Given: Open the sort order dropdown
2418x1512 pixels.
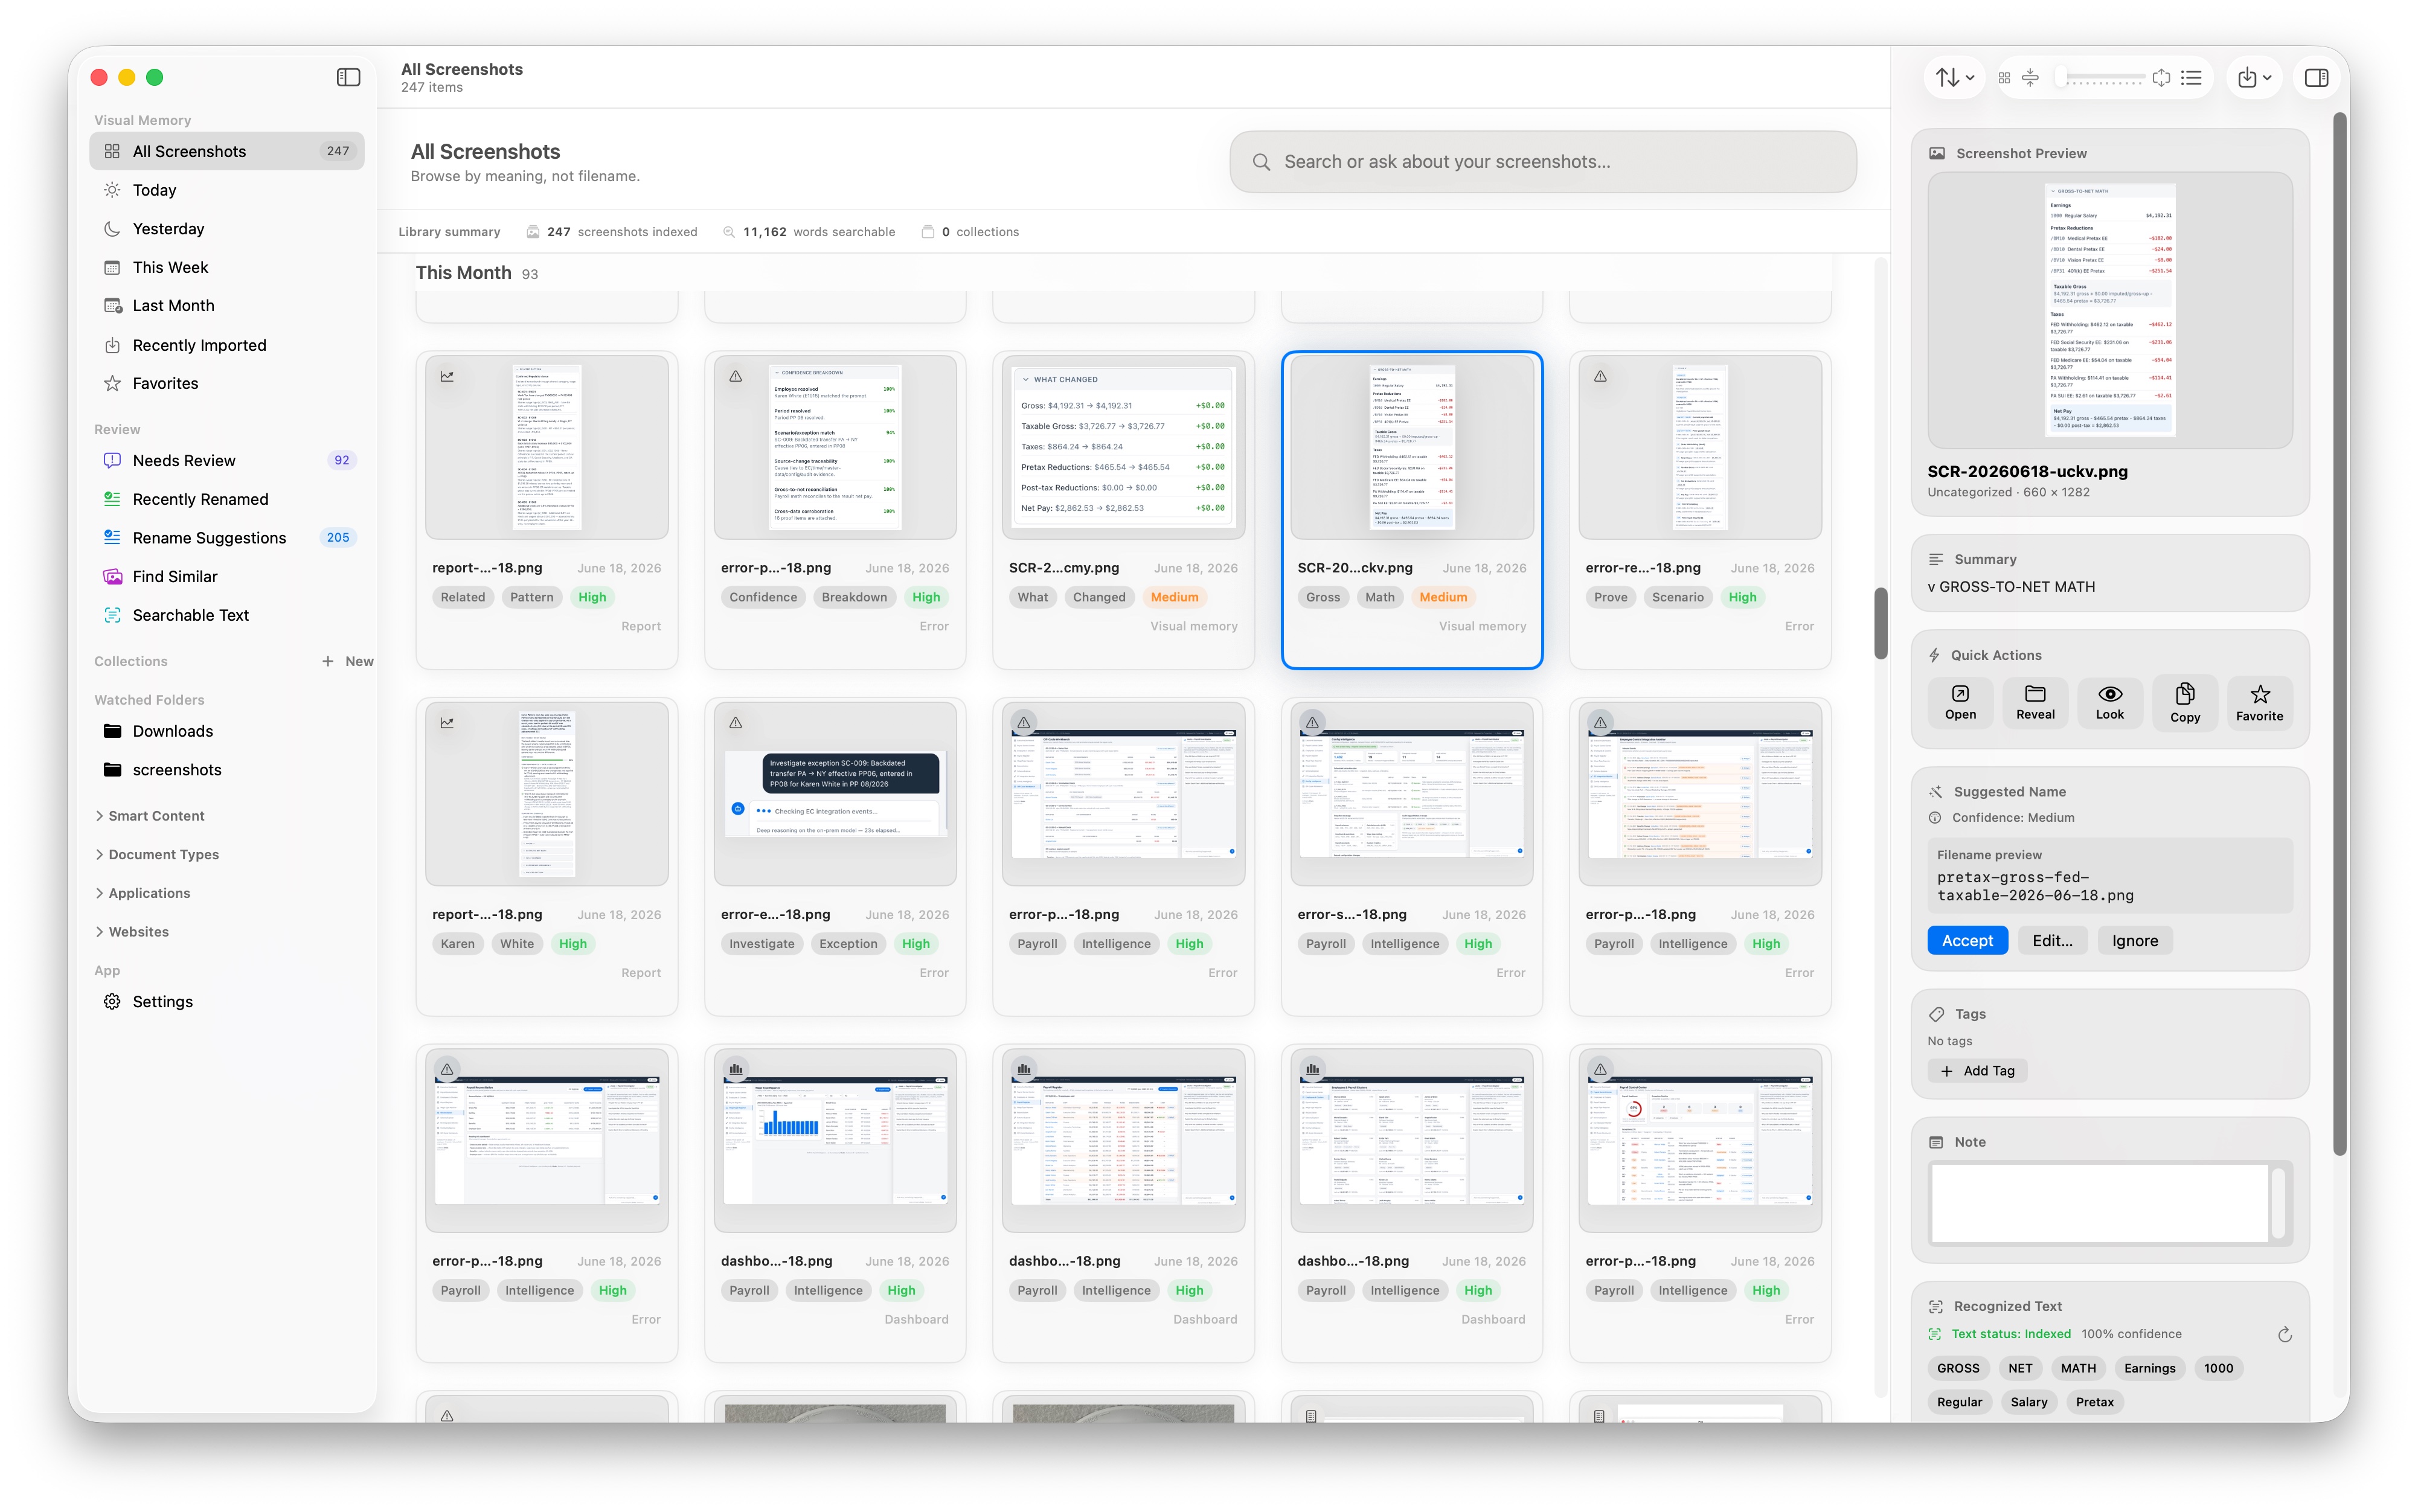Looking at the screenshot, I should pyautogui.click(x=1954, y=77).
